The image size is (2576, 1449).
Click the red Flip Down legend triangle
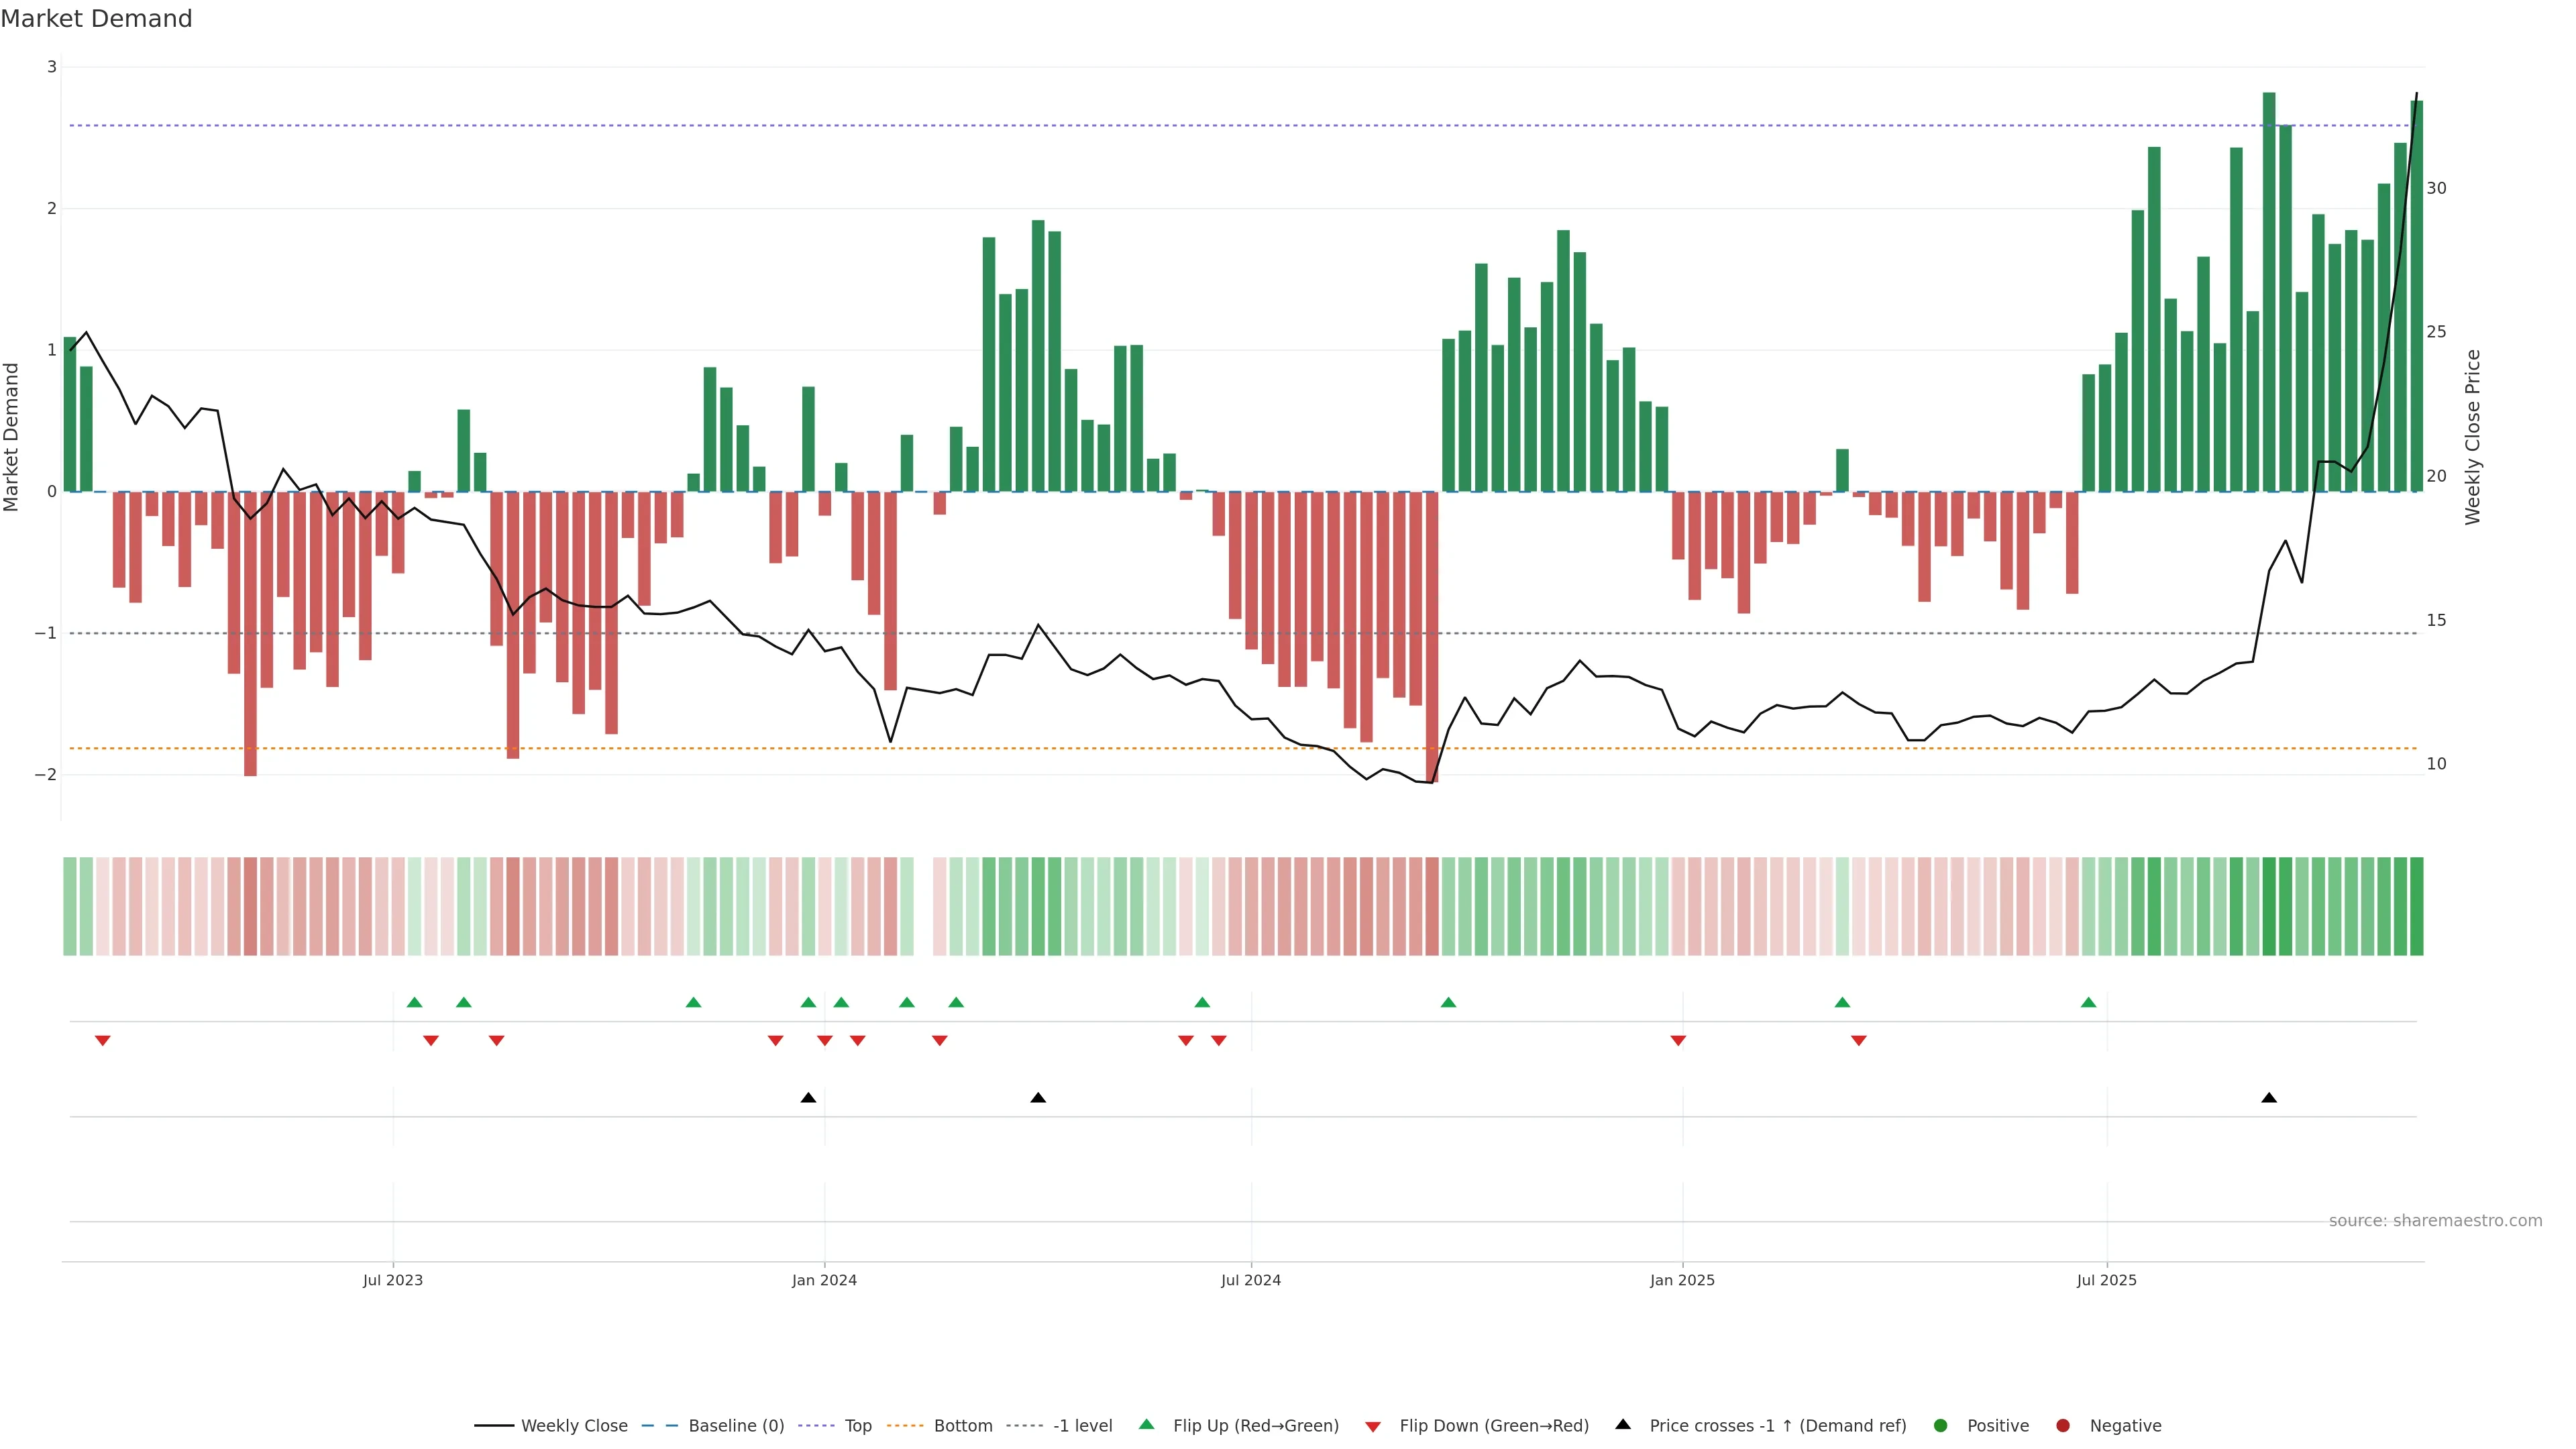point(1373,1427)
